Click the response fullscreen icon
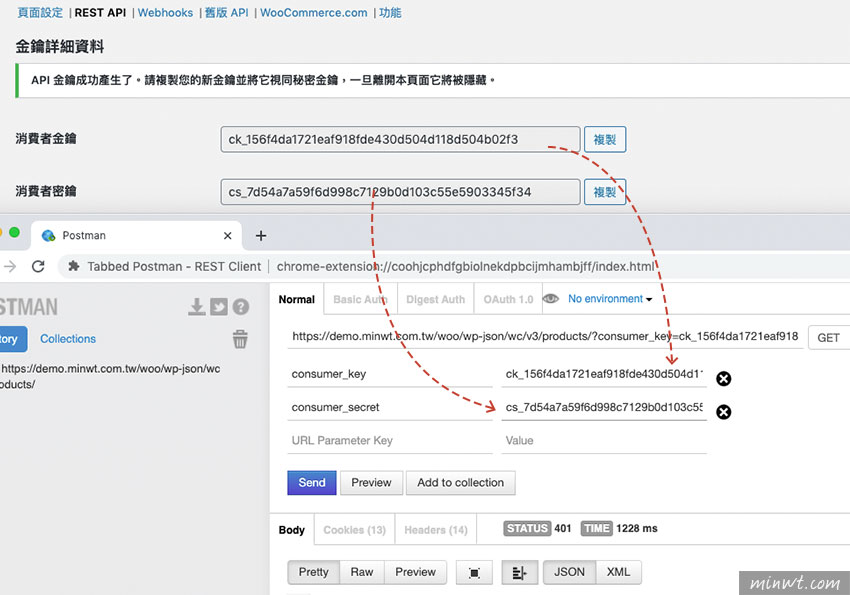850x595 pixels. coord(474,573)
